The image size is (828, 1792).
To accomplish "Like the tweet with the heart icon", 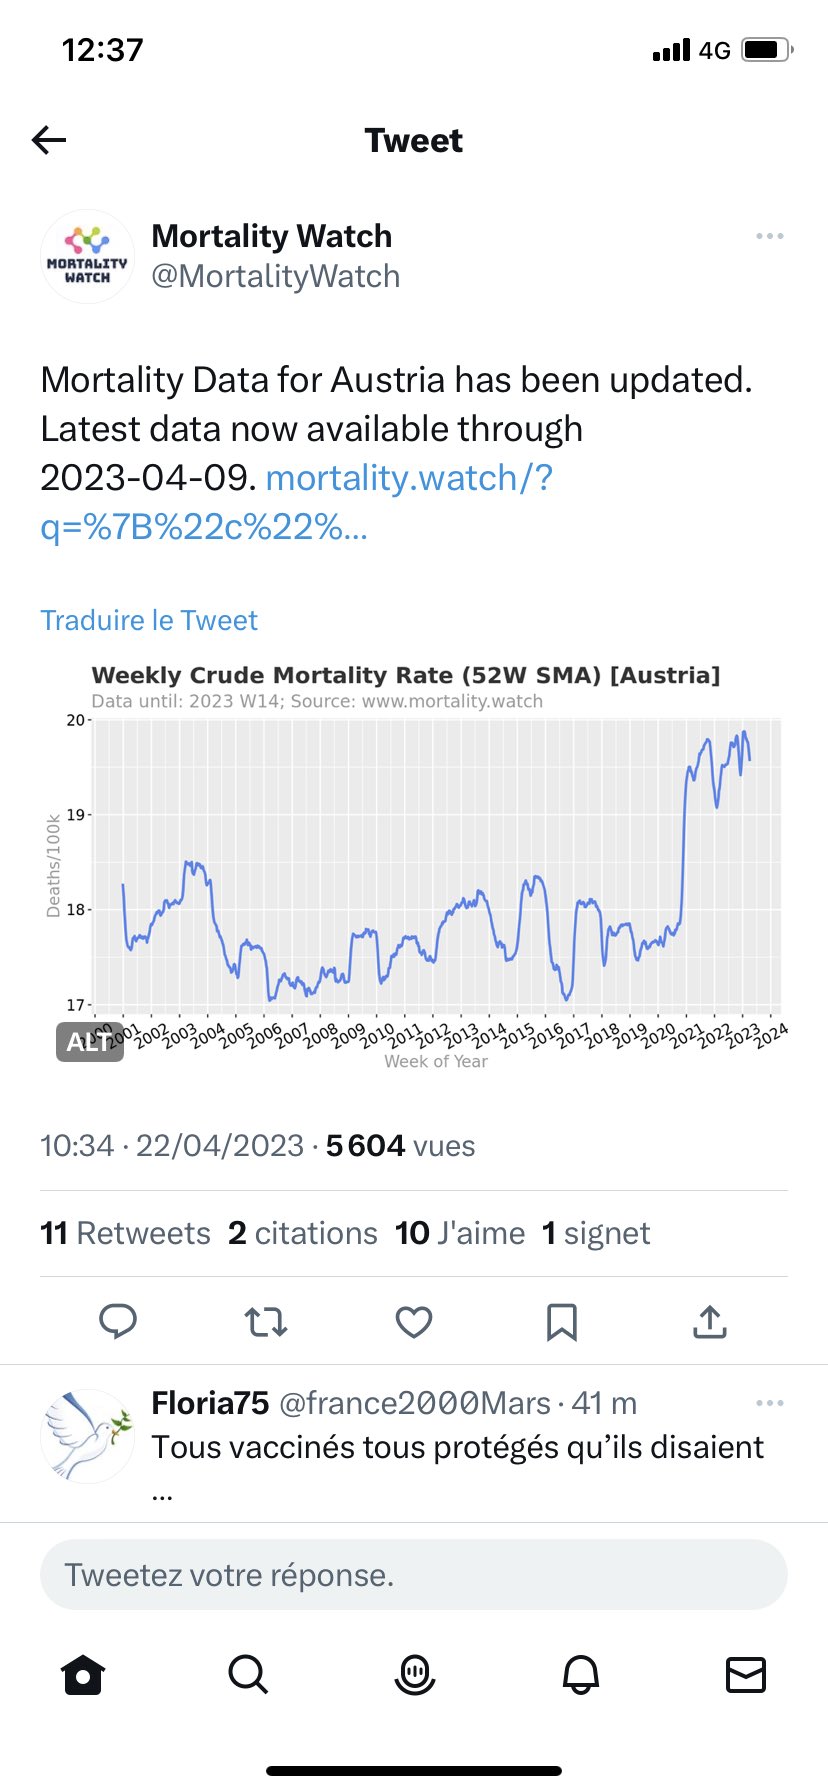I will [x=414, y=1321].
